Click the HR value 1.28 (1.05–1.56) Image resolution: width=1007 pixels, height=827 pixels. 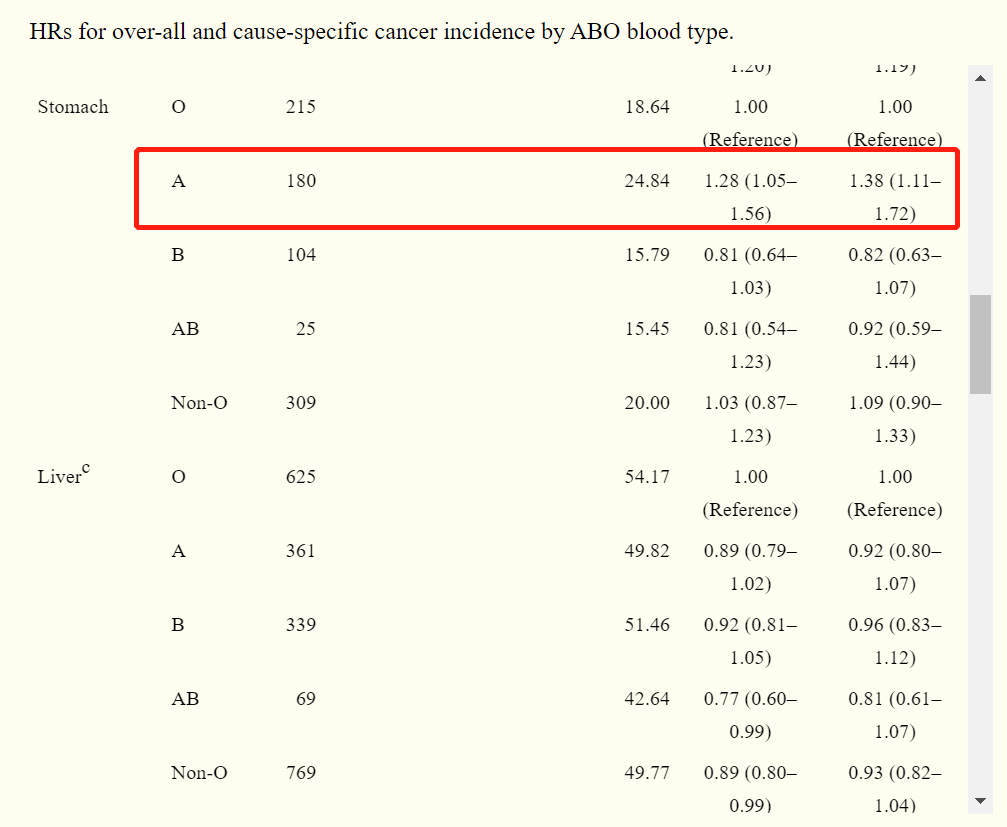pyautogui.click(x=750, y=197)
